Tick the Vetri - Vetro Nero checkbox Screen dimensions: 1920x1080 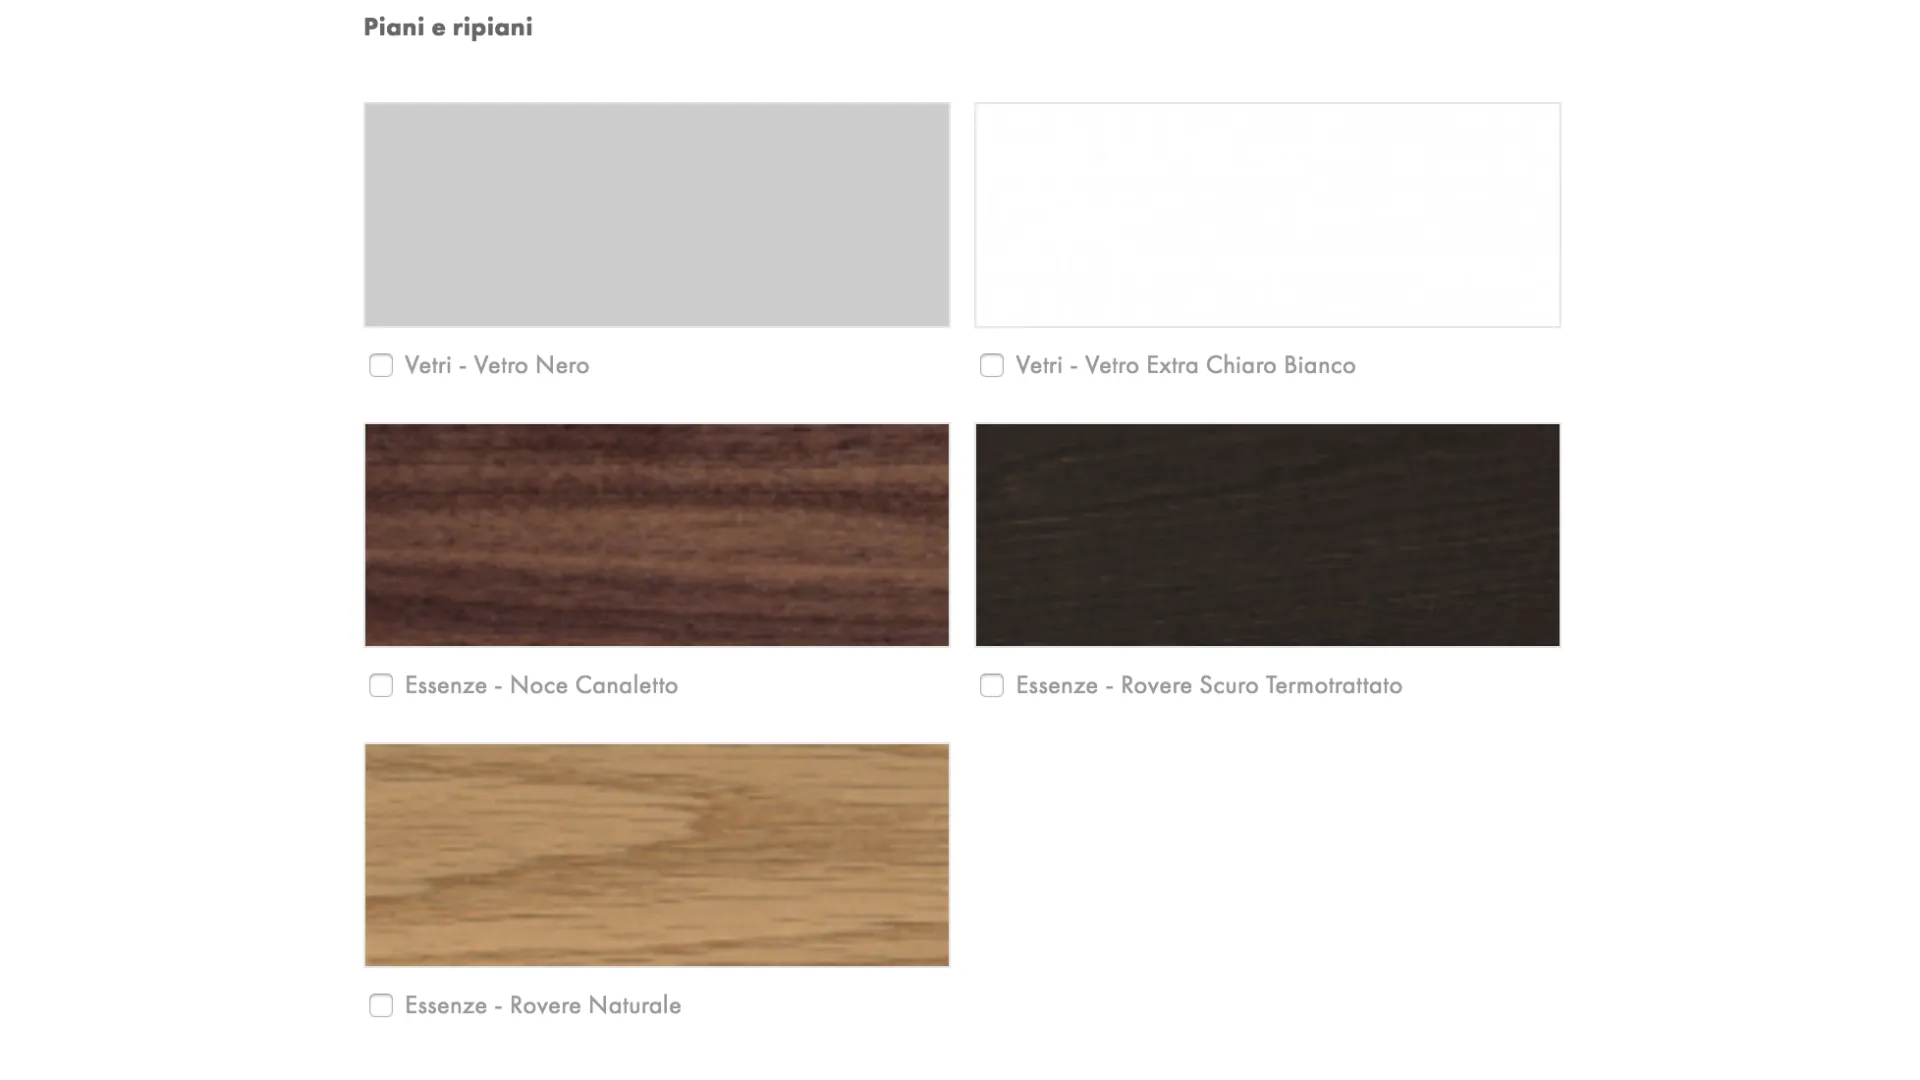tap(381, 365)
